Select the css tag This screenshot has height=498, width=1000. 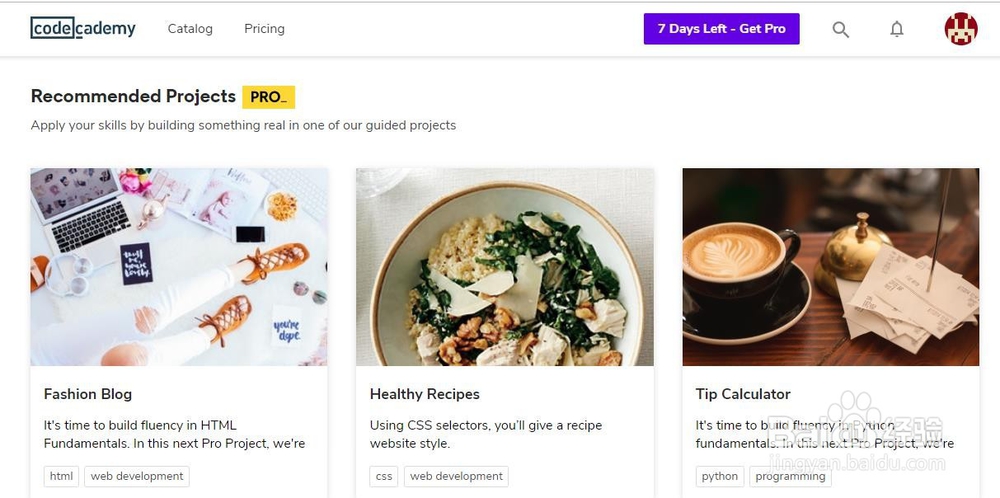click(384, 476)
